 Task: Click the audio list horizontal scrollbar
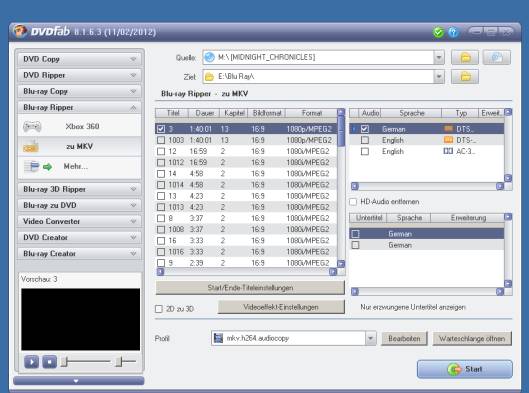(x=427, y=186)
